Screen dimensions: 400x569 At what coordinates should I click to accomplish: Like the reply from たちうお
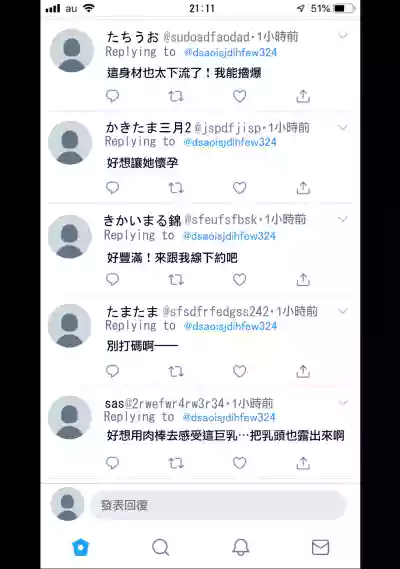[x=240, y=96]
